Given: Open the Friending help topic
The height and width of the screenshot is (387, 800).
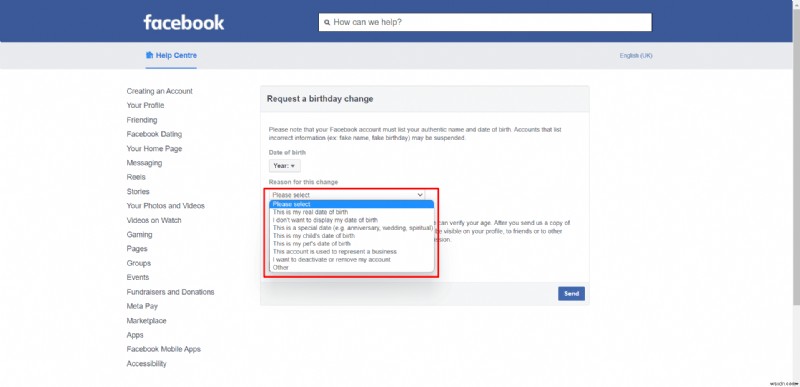Looking at the screenshot, I should [142, 120].
